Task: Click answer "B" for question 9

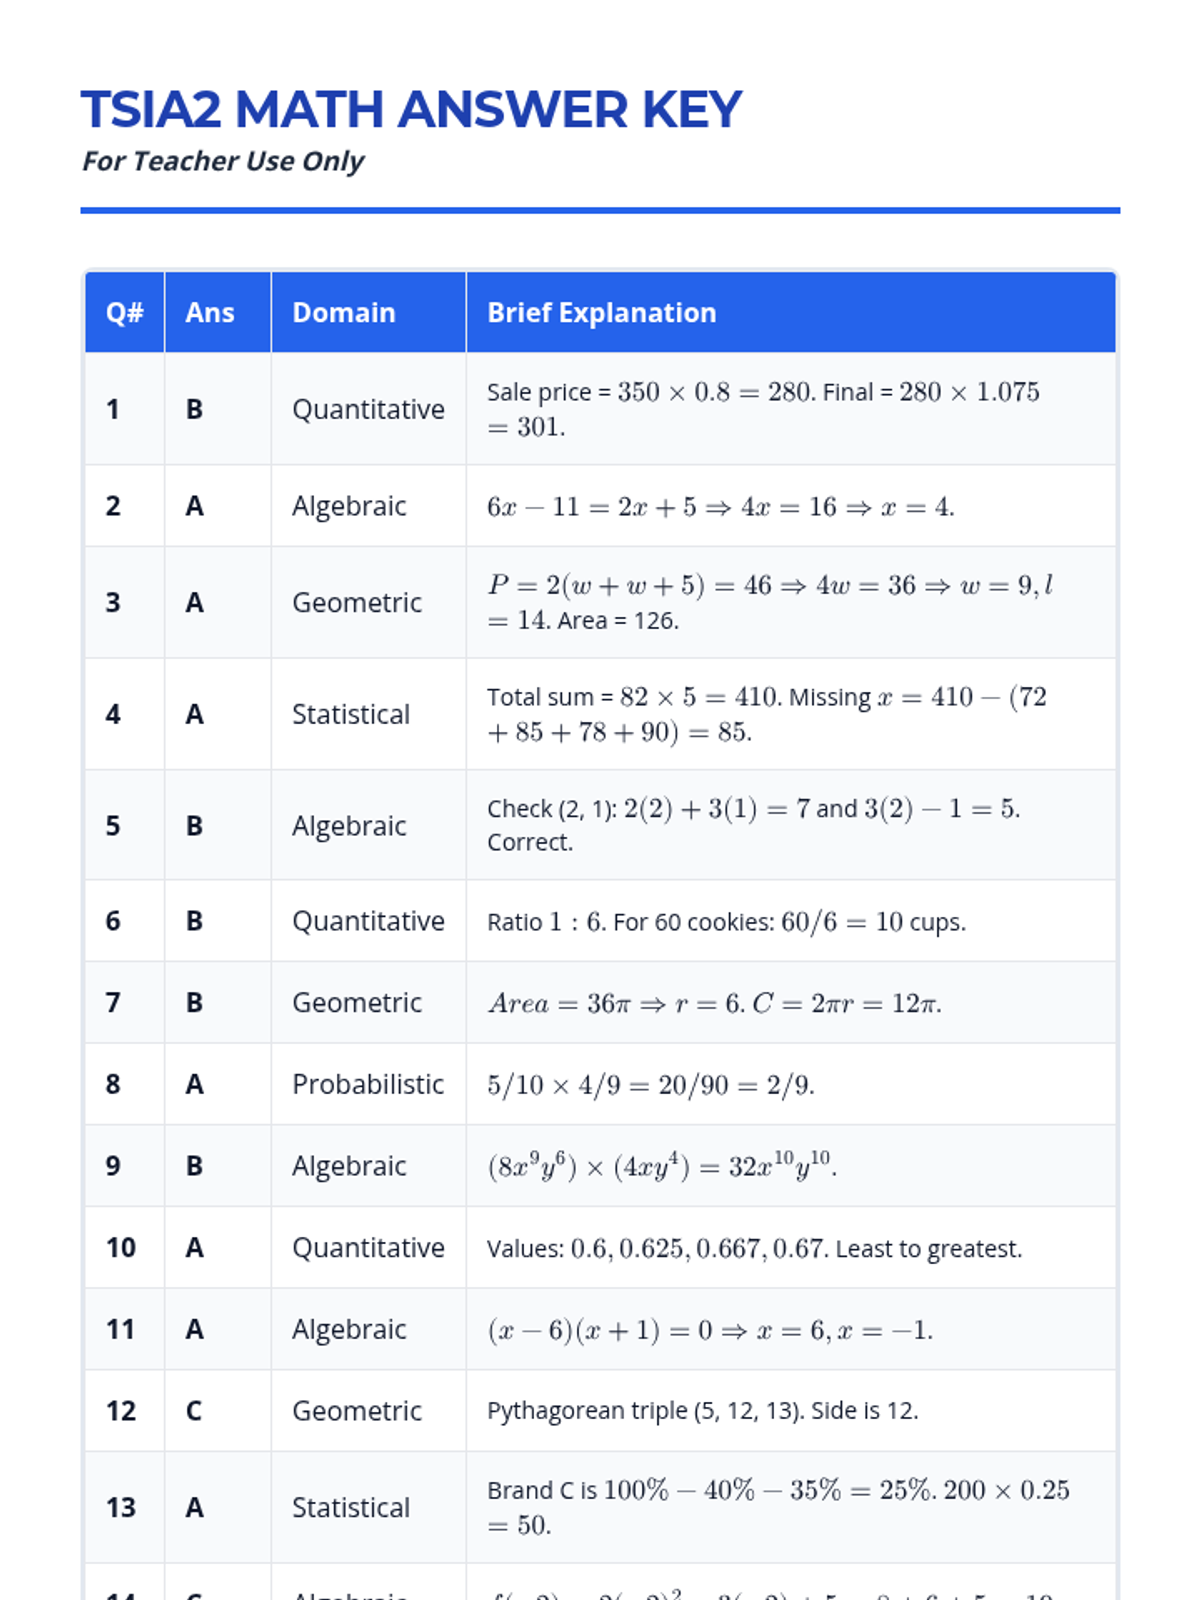Action: click(x=195, y=1166)
